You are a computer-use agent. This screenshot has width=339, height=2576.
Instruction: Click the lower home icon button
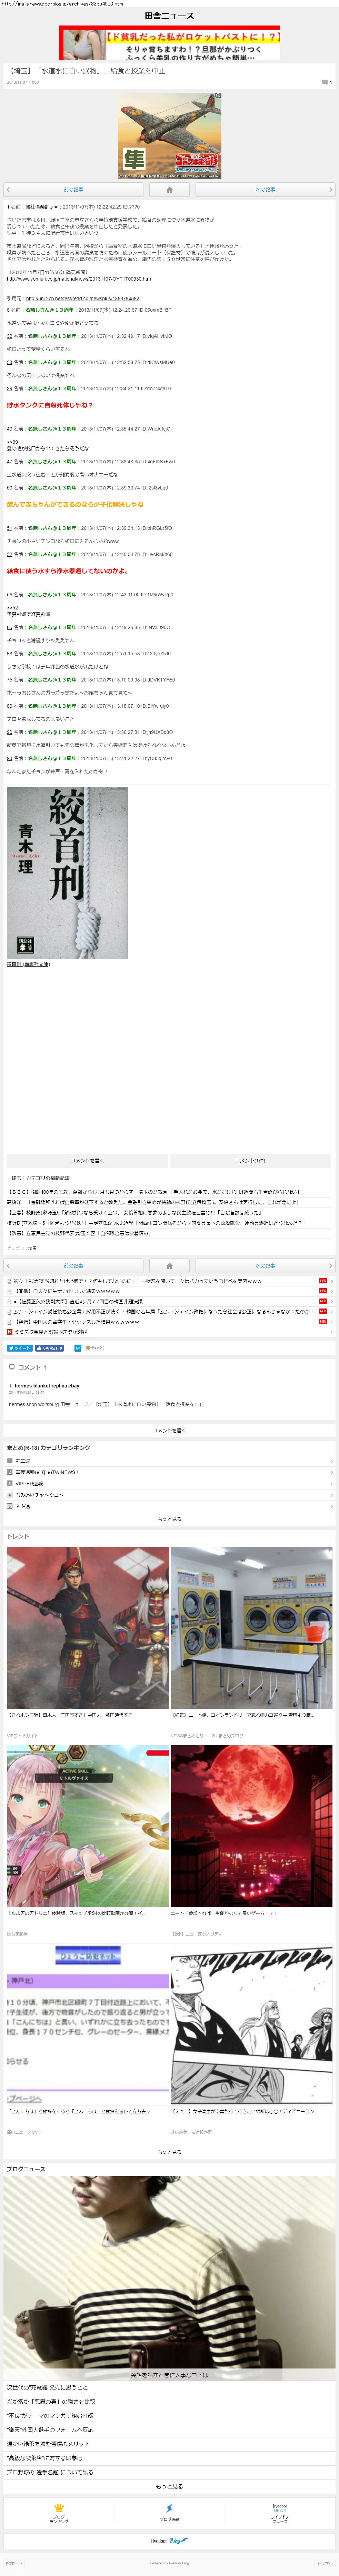(x=169, y=1266)
